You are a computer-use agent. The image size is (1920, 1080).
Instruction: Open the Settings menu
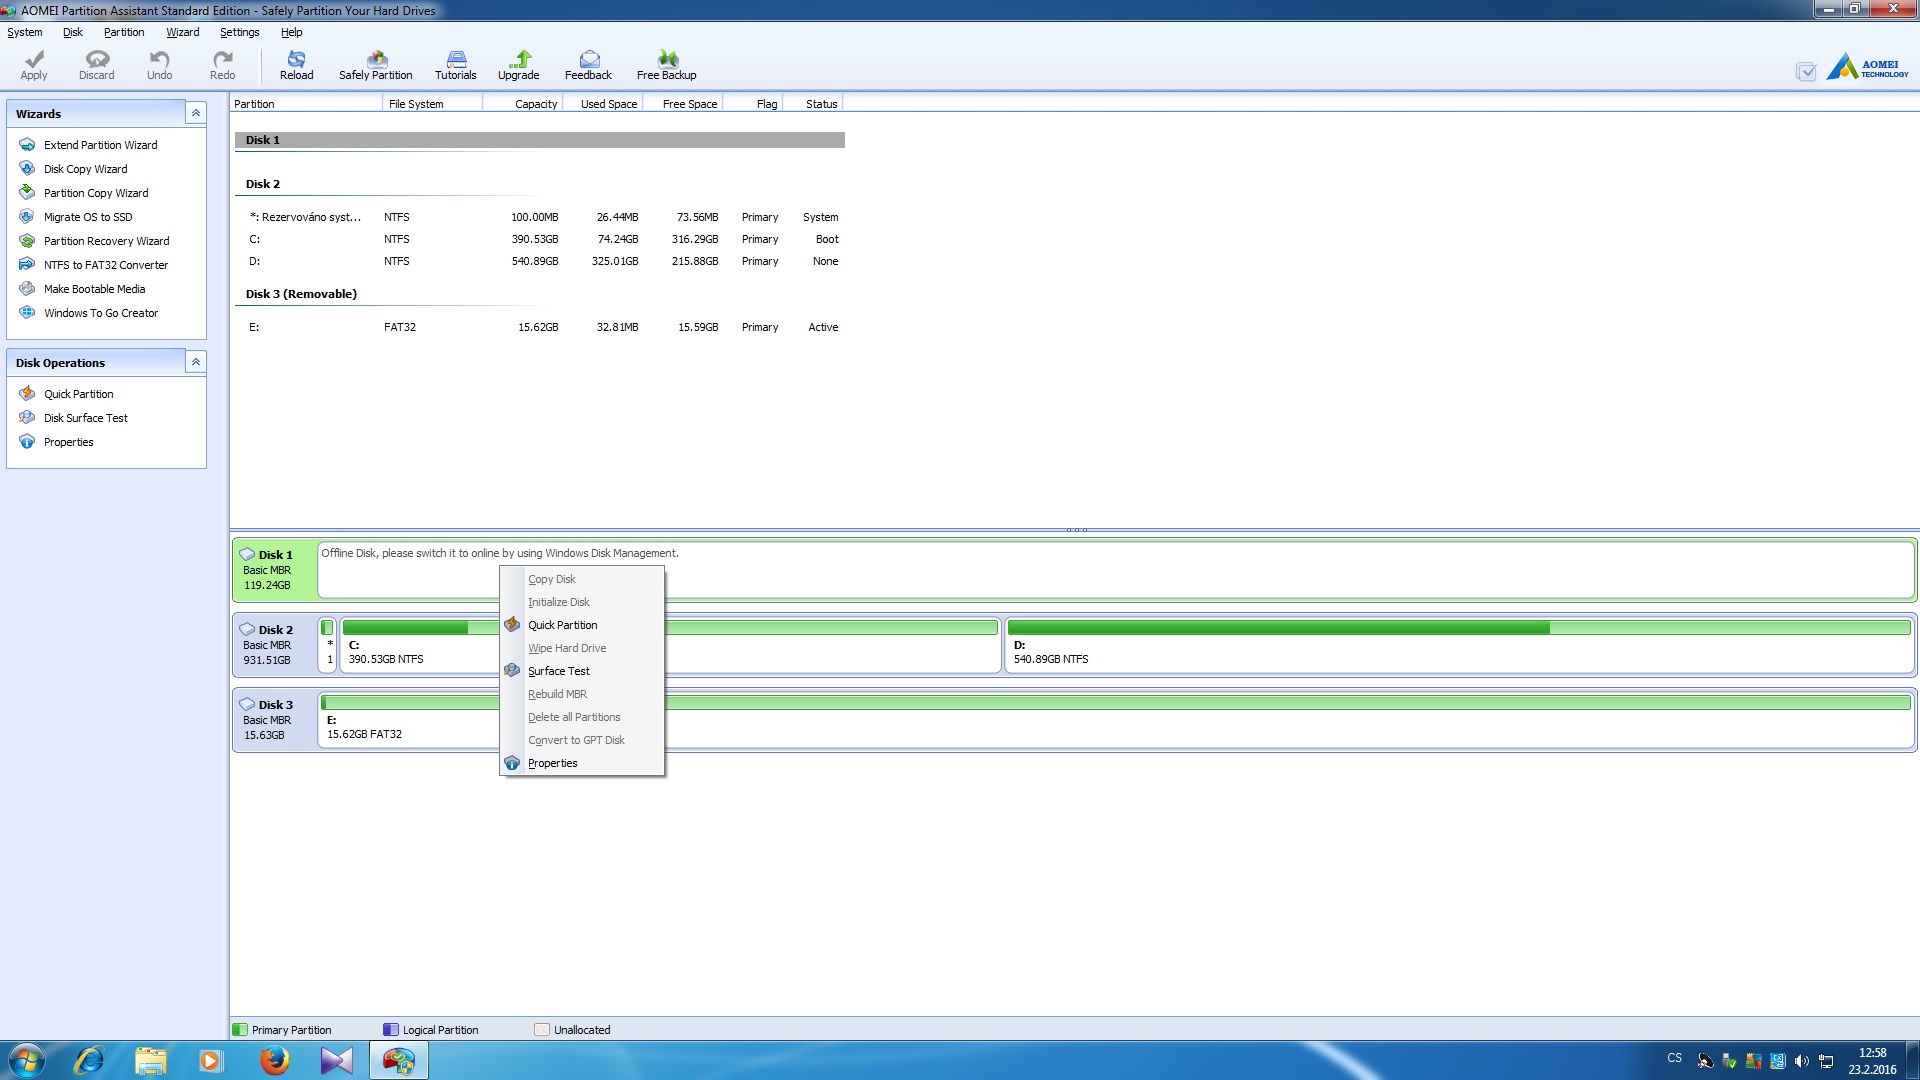point(240,32)
